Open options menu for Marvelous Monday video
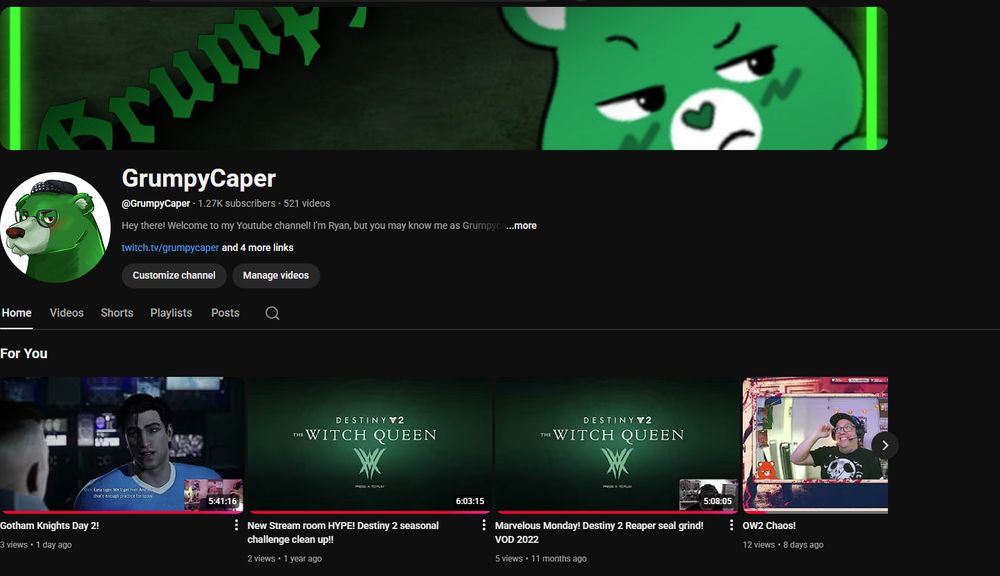Viewport: 1000px width, 576px height. pyautogui.click(x=731, y=525)
